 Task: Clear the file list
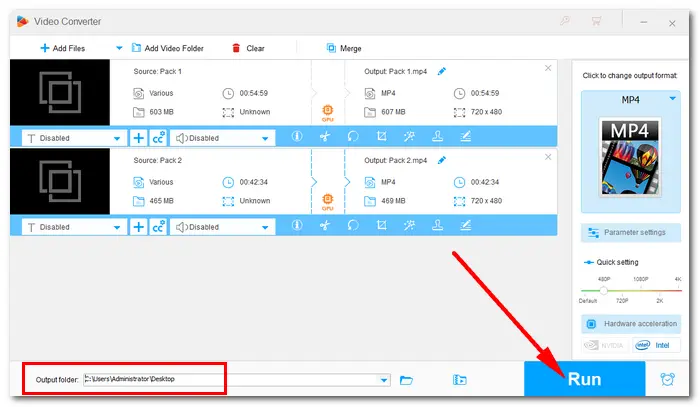[x=248, y=48]
